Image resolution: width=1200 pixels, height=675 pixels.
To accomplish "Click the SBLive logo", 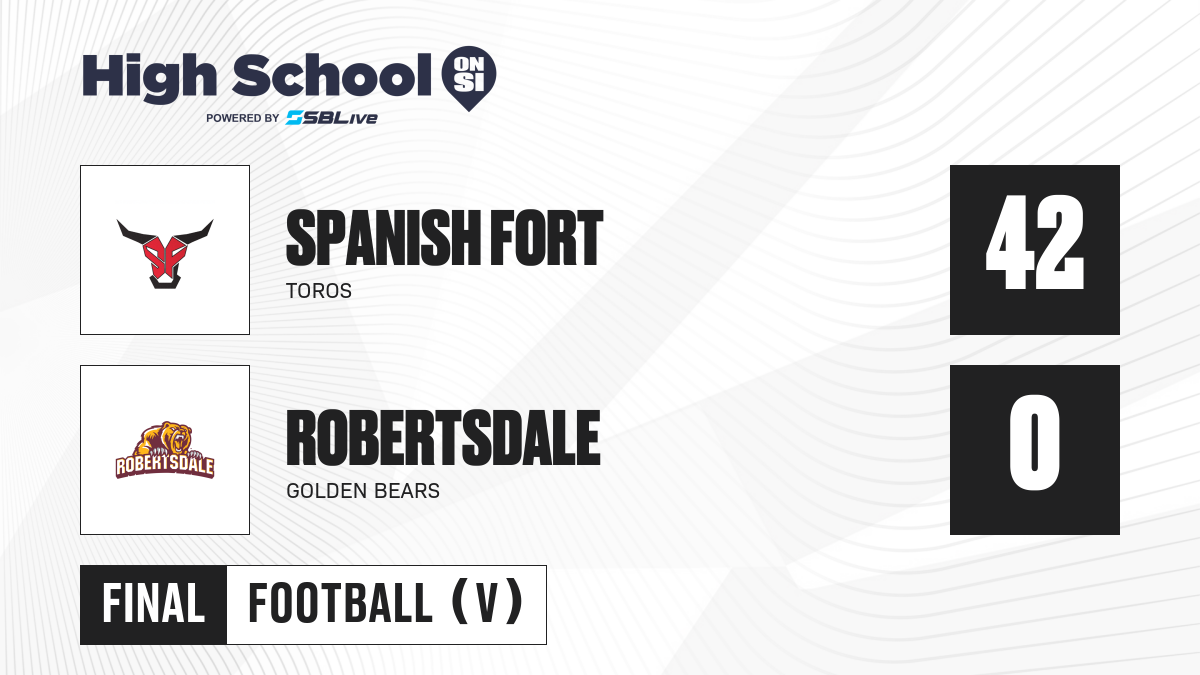I will (x=331, y=118).
